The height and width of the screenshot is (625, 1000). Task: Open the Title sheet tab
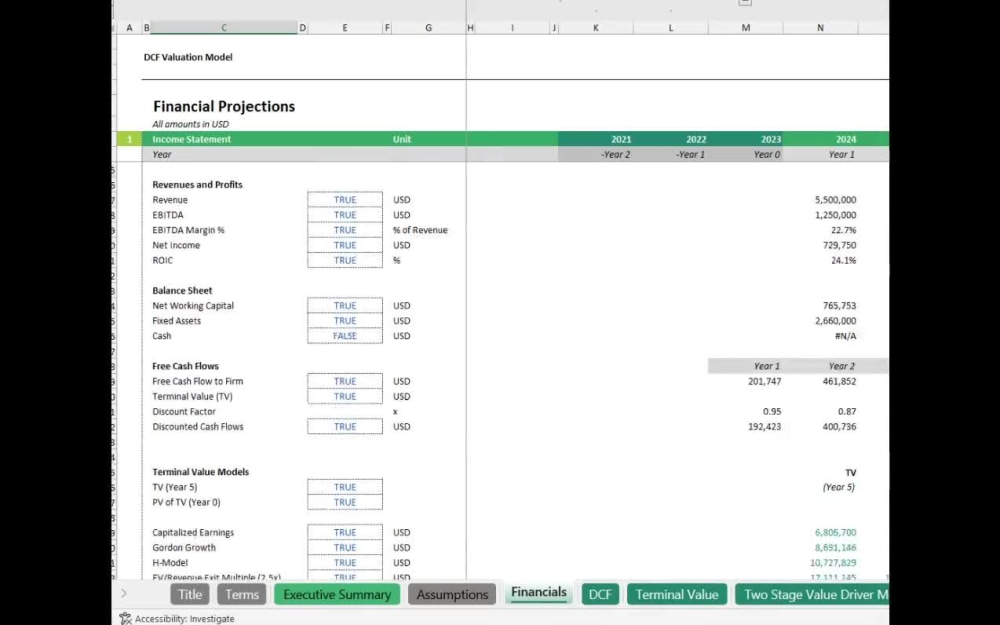click(189, 594)
